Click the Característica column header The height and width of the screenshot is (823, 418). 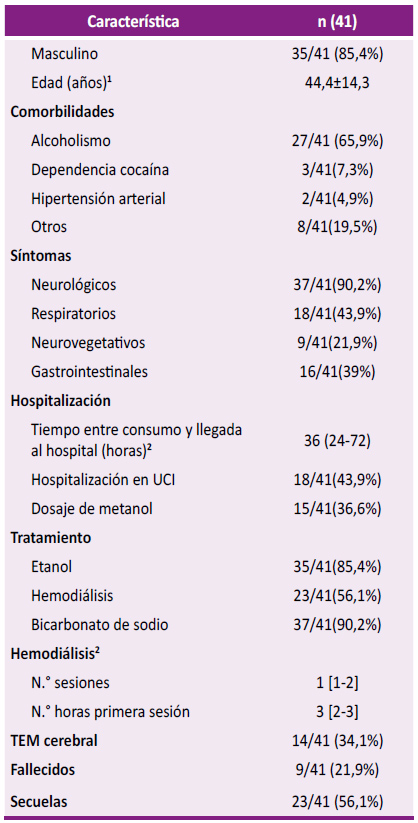coord(133,22)
